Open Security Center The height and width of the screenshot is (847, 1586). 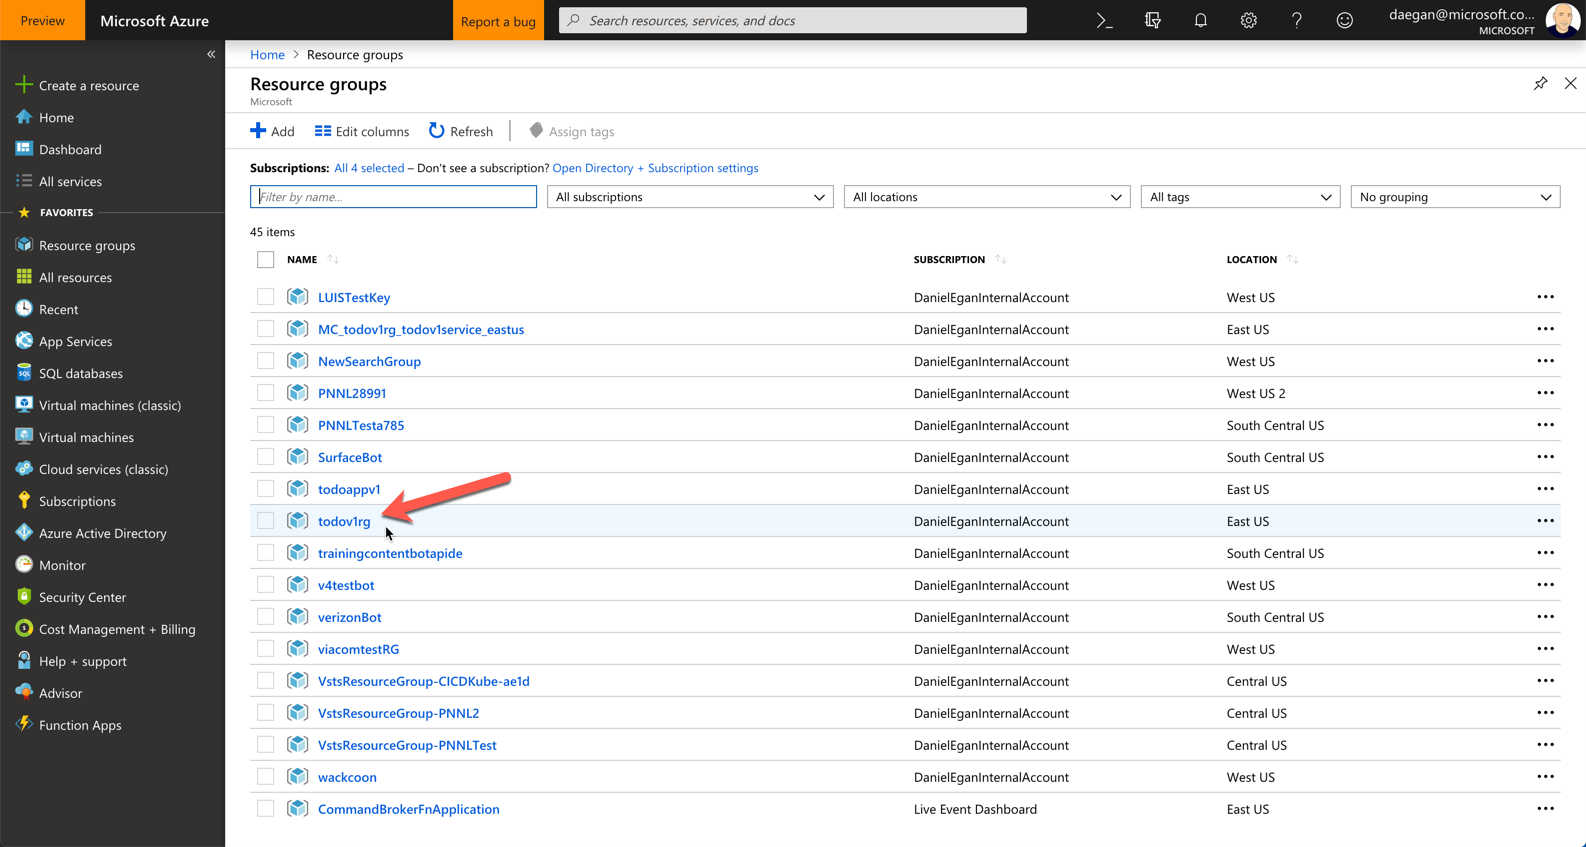[82, 597]
